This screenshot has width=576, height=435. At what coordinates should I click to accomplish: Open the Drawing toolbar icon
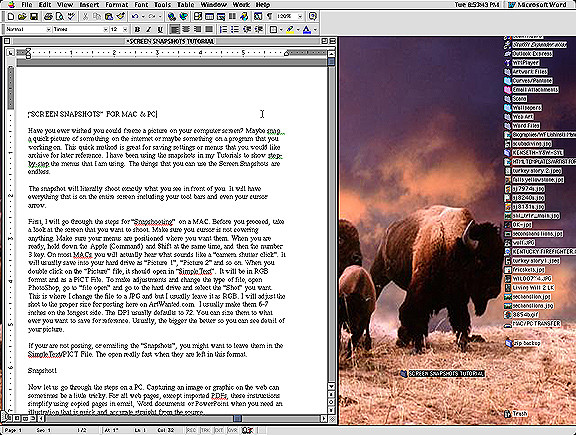244,17
